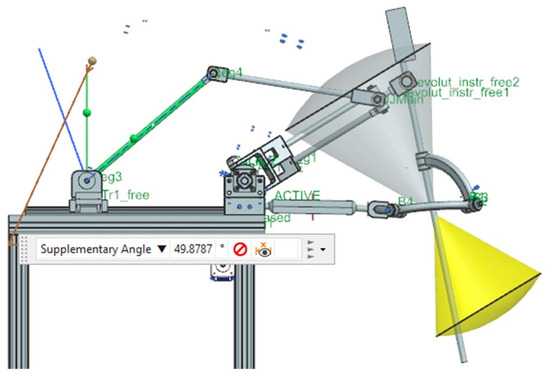This screenshot has width=550, height=377.
Task: Select the green dot on vertical line
Action: pos(87,113)
